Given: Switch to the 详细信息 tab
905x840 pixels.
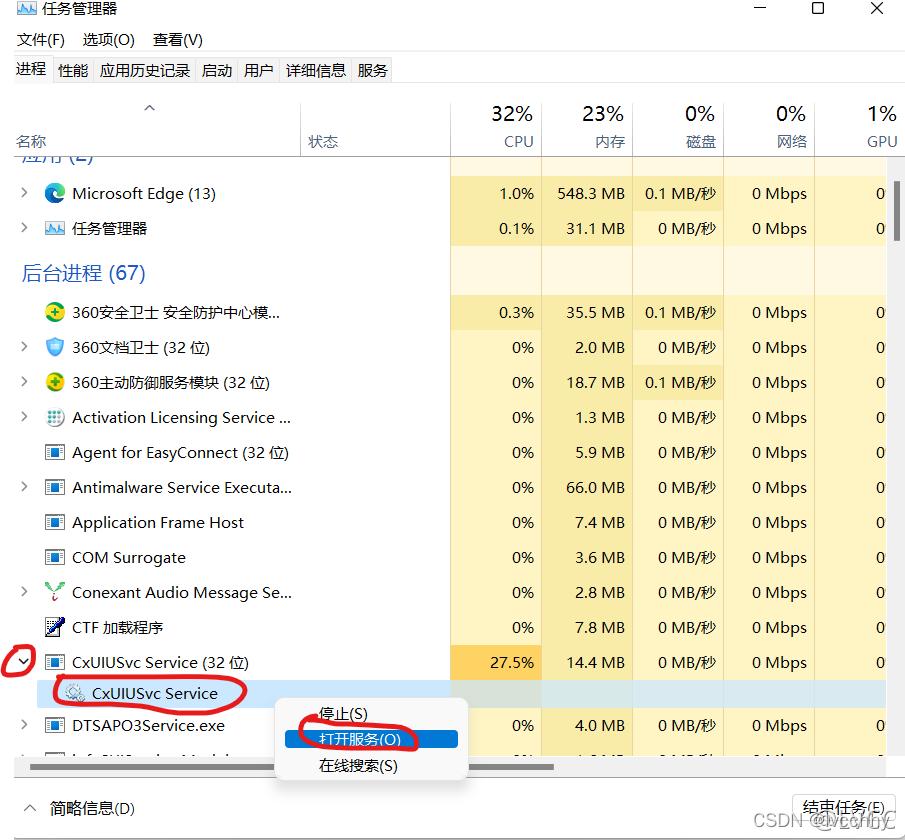Looking at the screenshot, I should [316, 70].
